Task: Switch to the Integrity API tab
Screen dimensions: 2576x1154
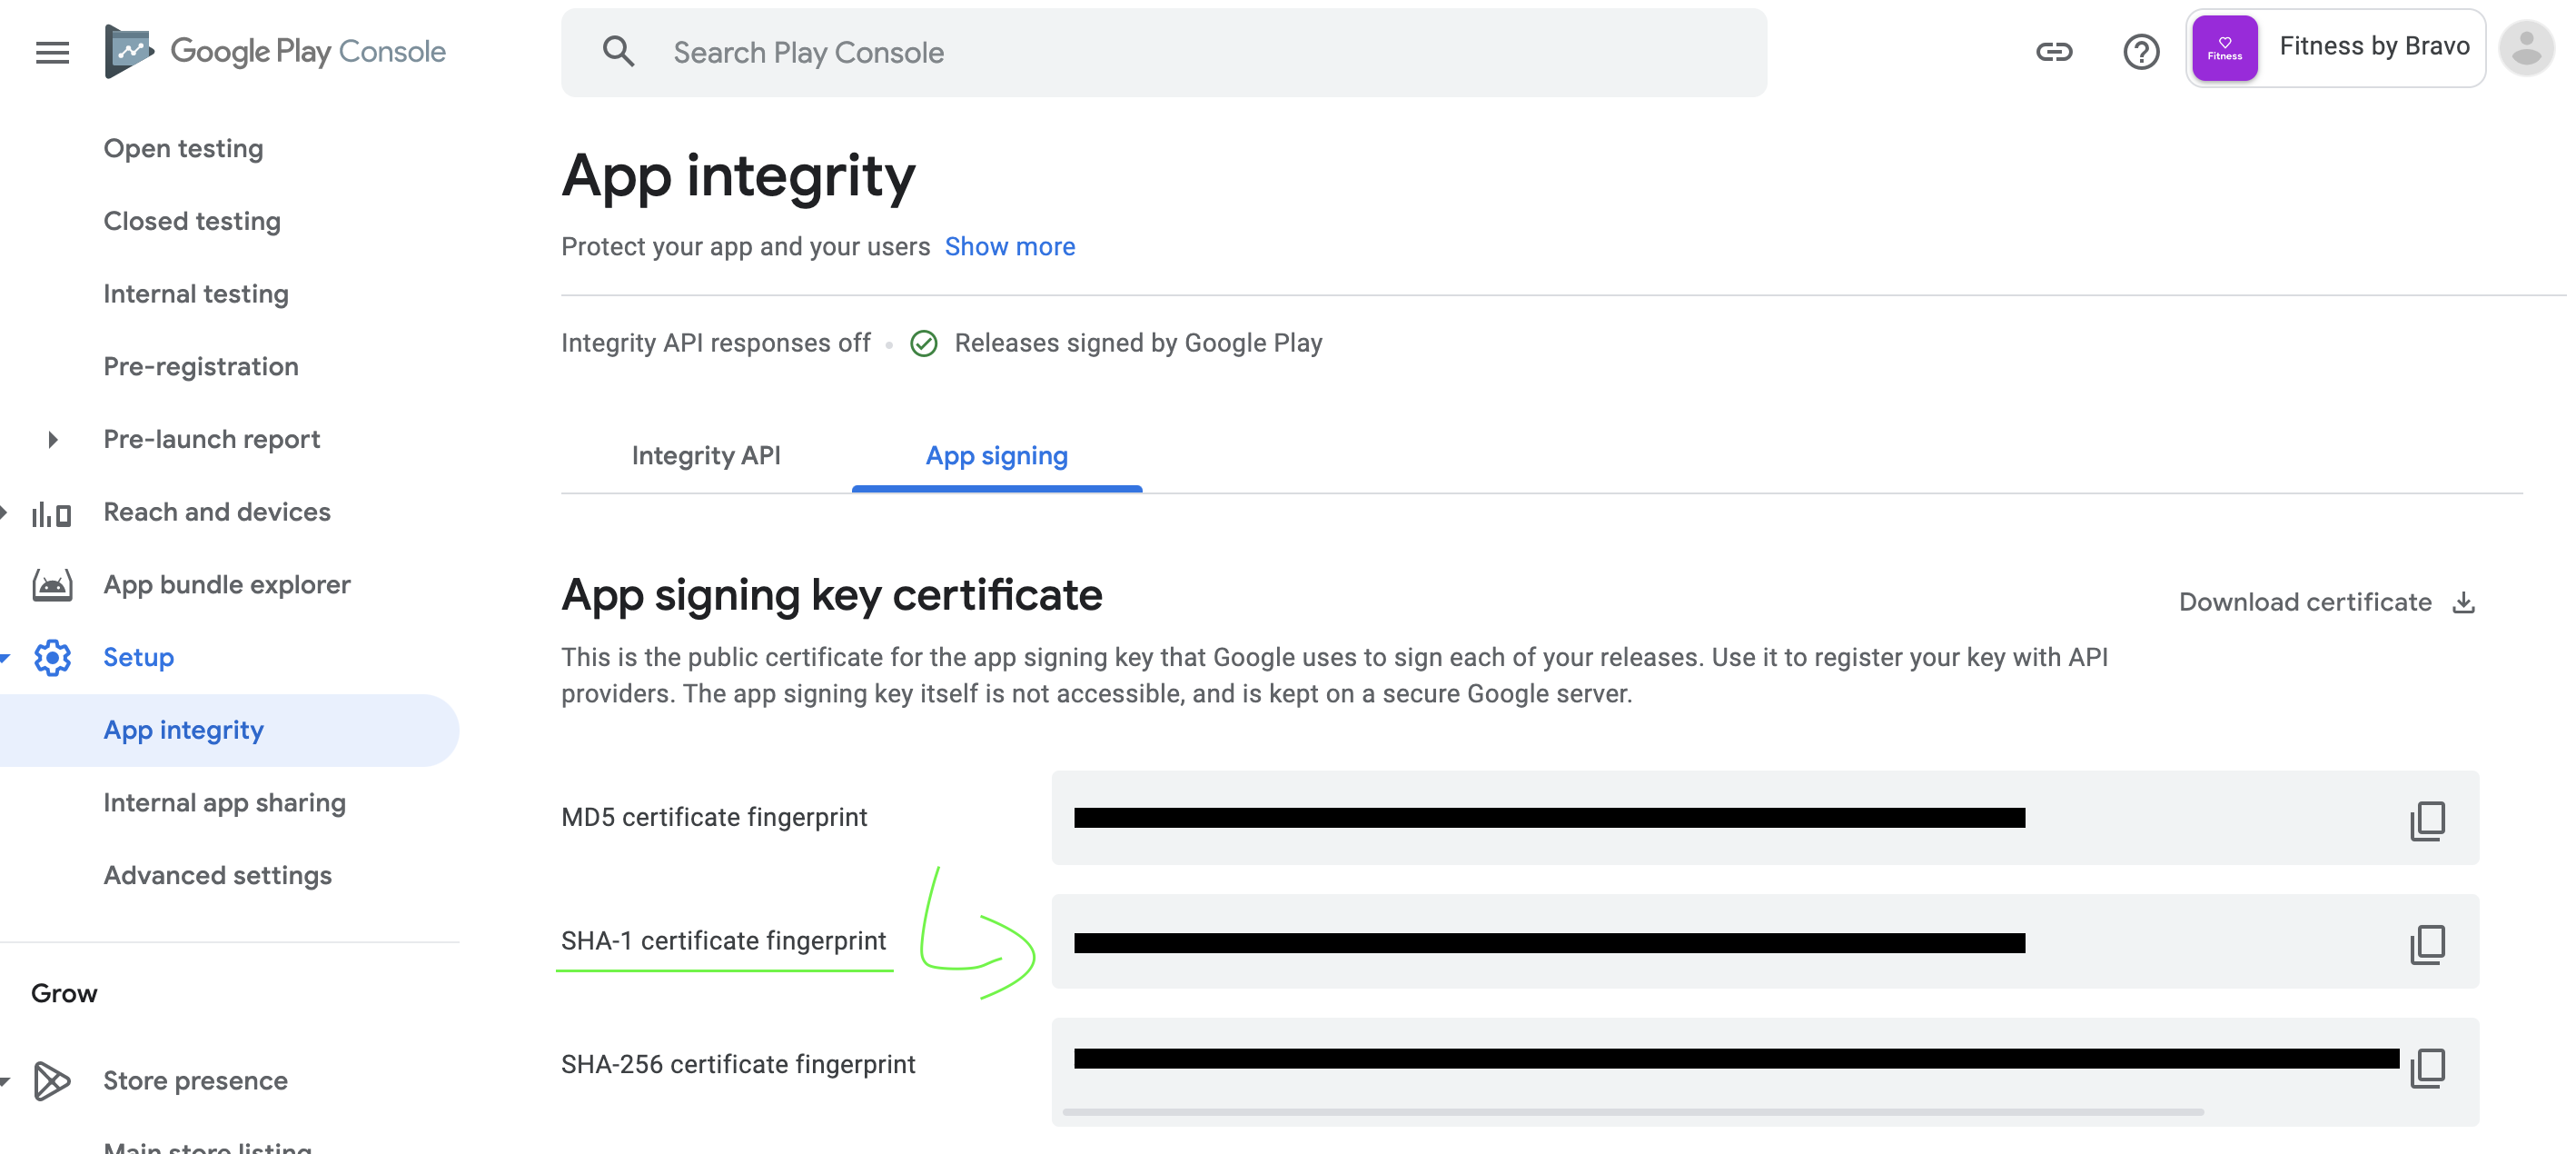Action: 706,456
